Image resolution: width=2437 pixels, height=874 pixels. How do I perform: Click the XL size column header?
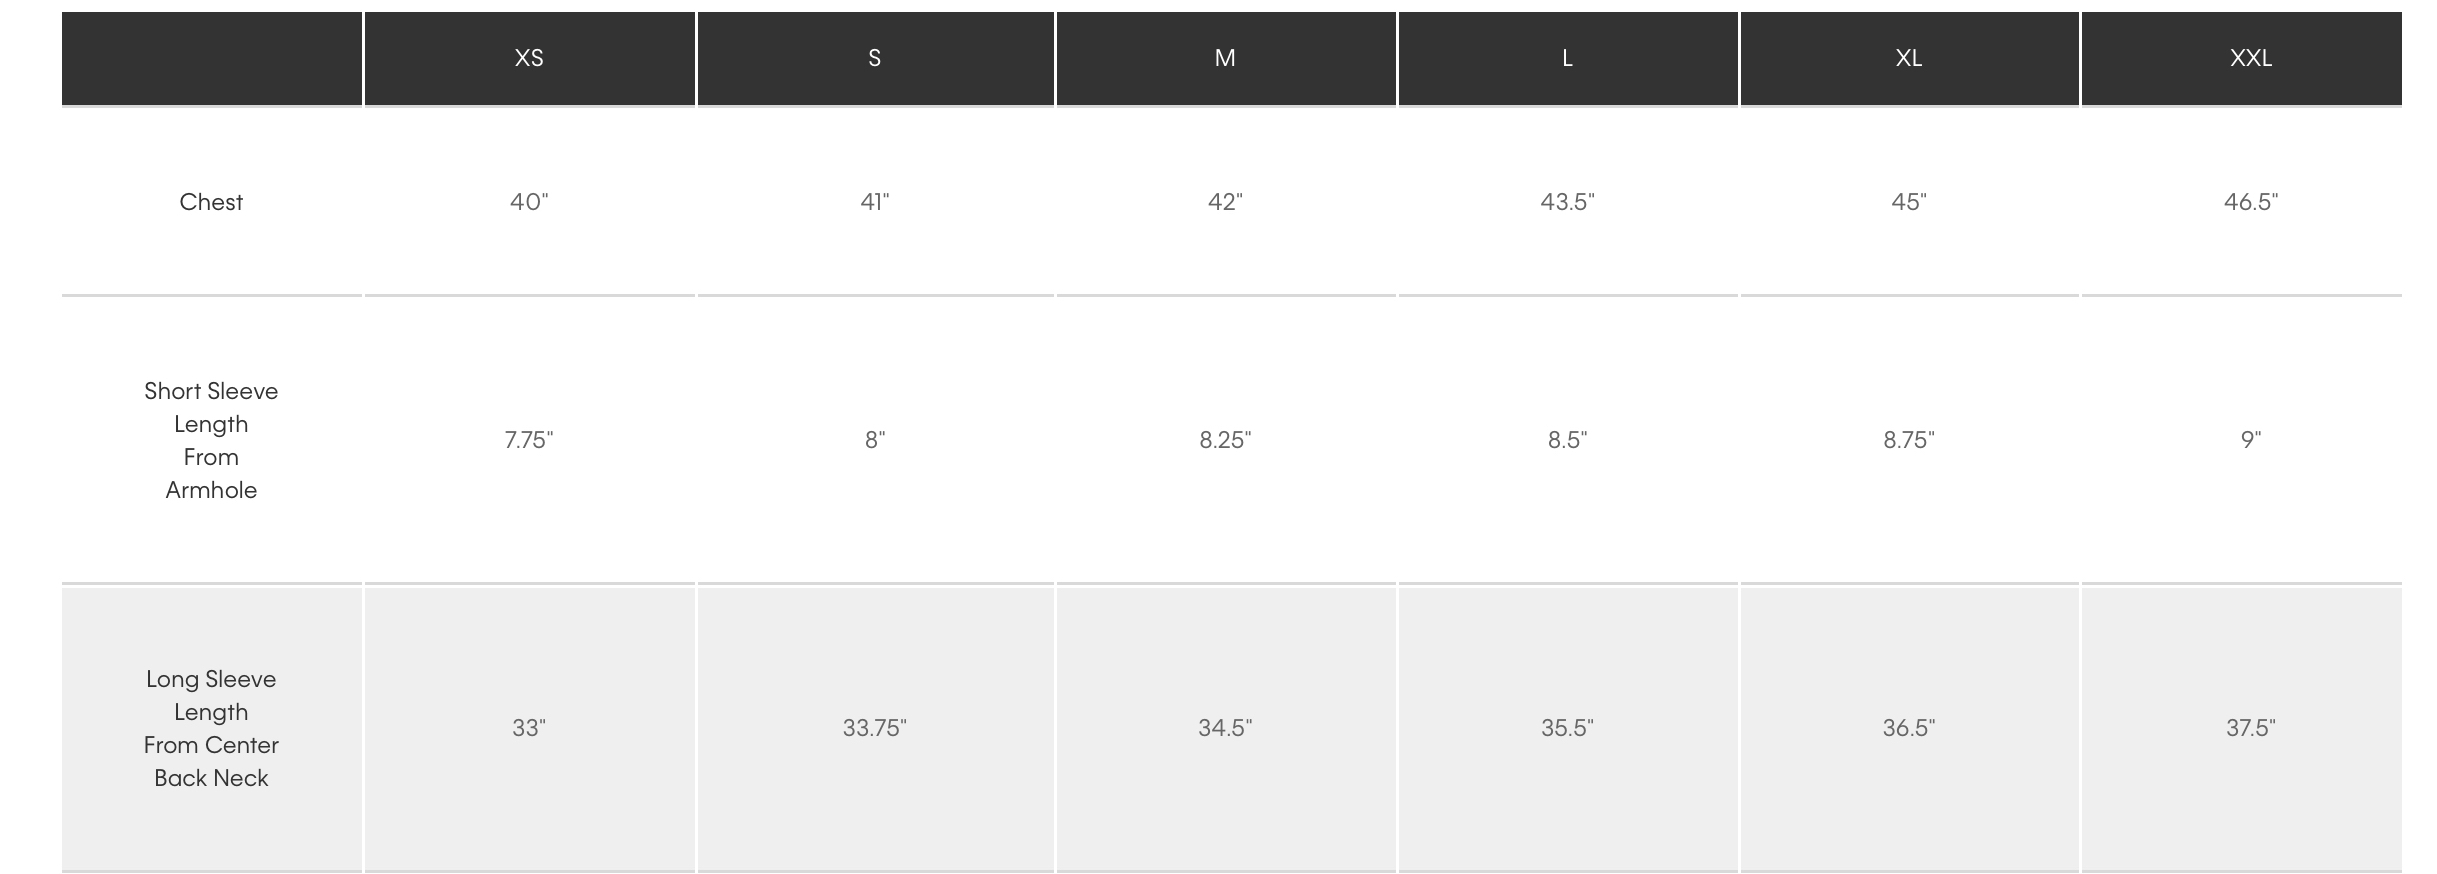(1909, 58)
